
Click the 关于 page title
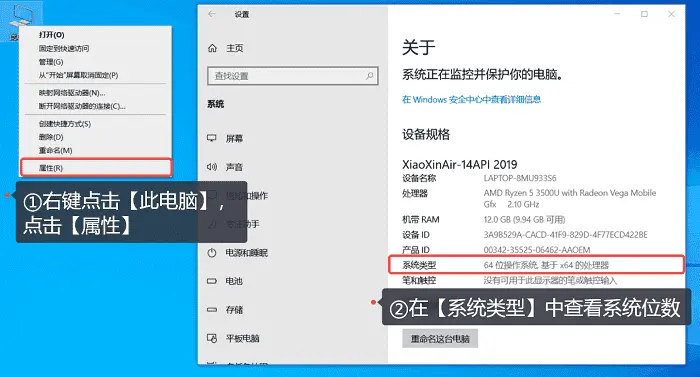click(418, 47)
